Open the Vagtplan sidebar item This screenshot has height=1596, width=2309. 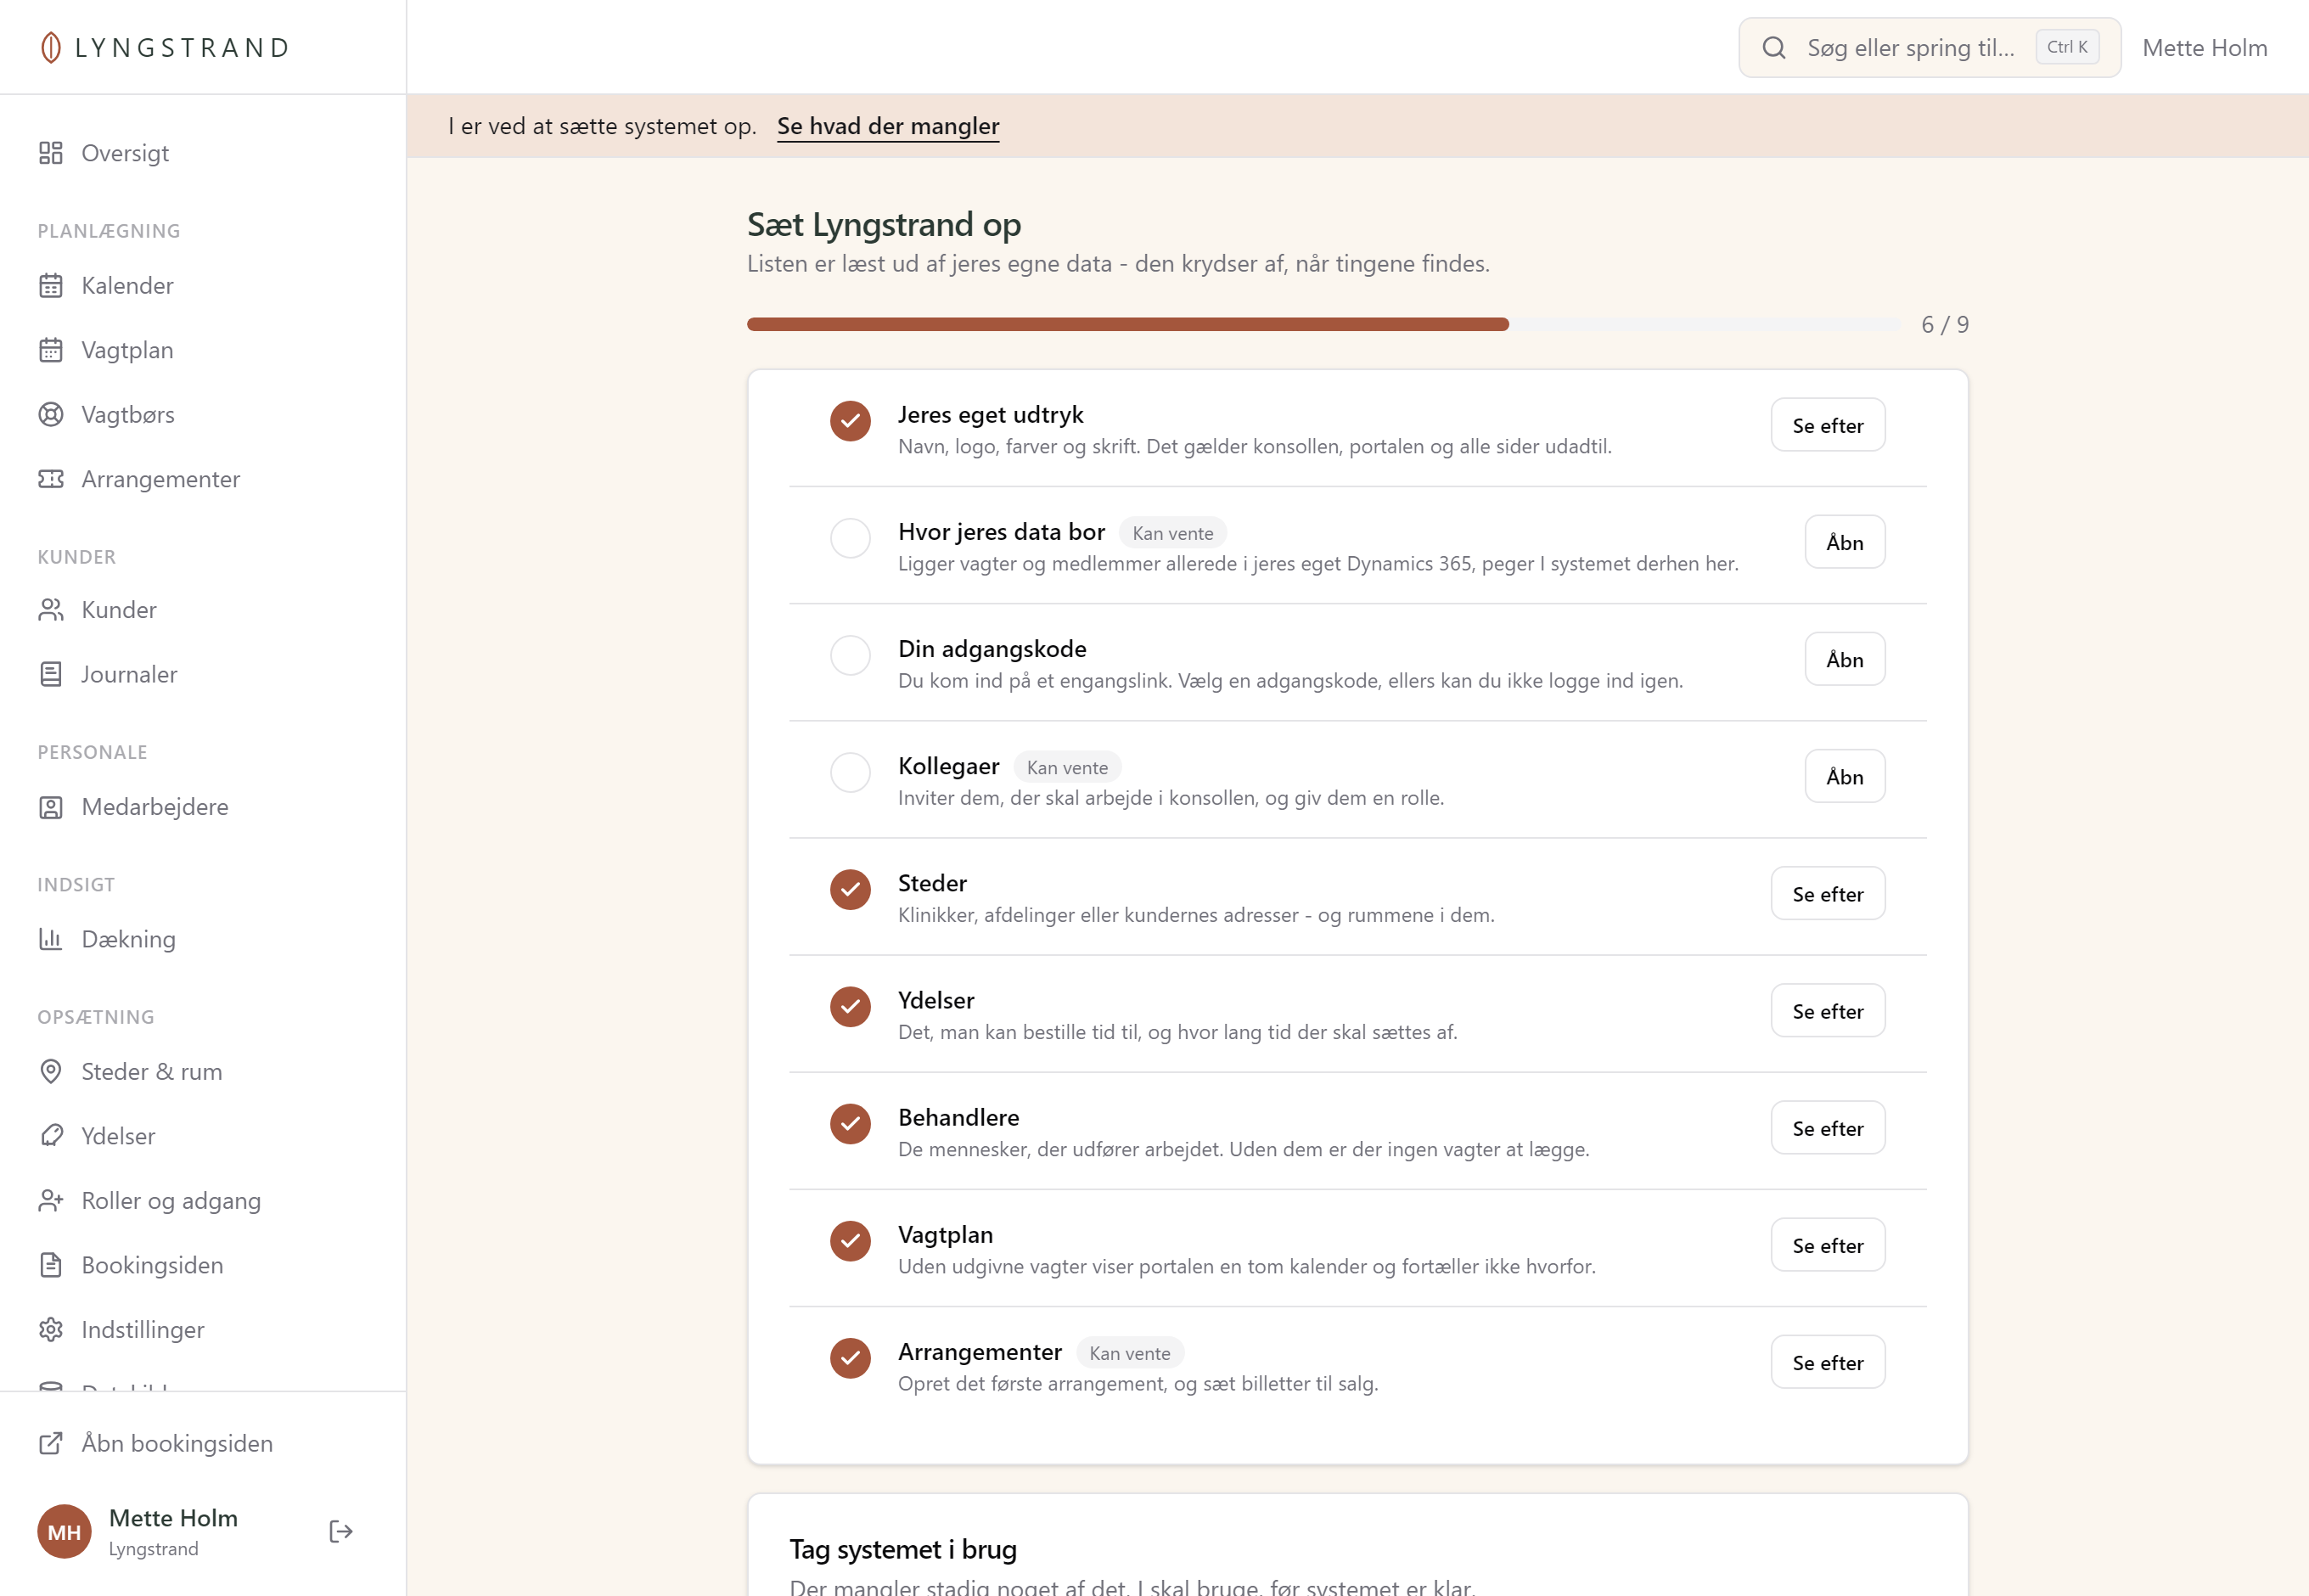(203, 350)
